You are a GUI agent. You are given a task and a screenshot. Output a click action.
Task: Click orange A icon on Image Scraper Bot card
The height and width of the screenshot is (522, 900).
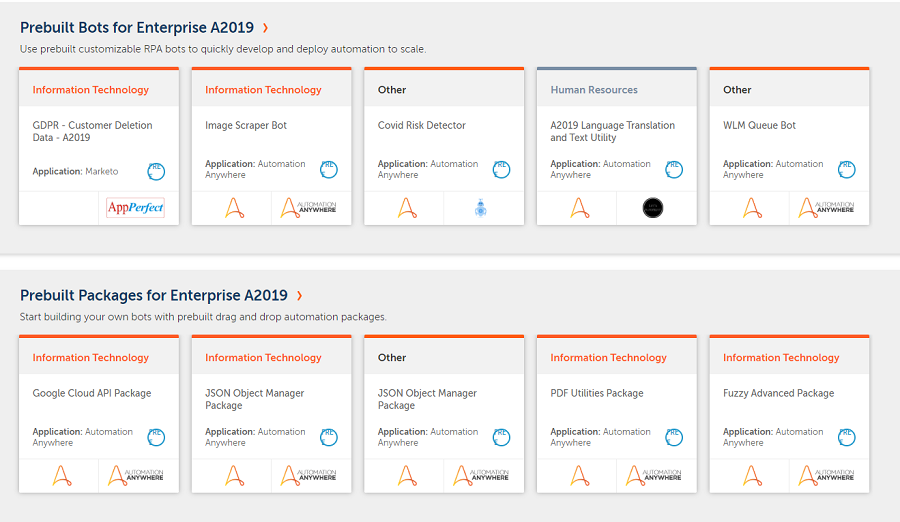pyautogui.click(x=234, y=208)
